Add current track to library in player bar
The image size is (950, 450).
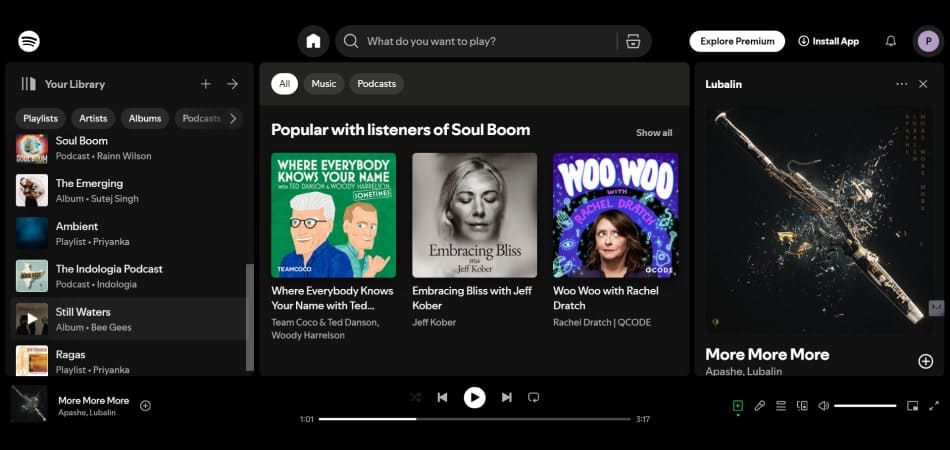tap(145, 406)
